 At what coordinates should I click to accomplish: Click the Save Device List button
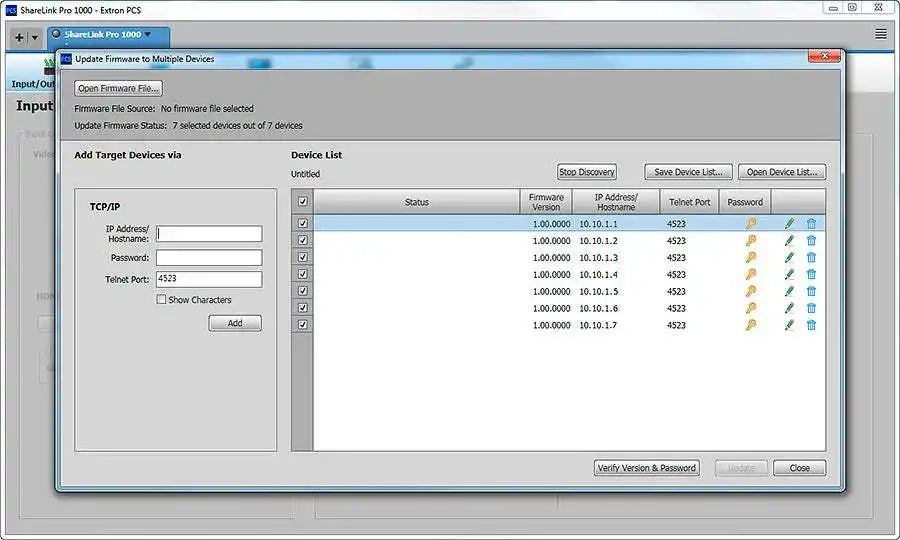click(x=688, y=172)
